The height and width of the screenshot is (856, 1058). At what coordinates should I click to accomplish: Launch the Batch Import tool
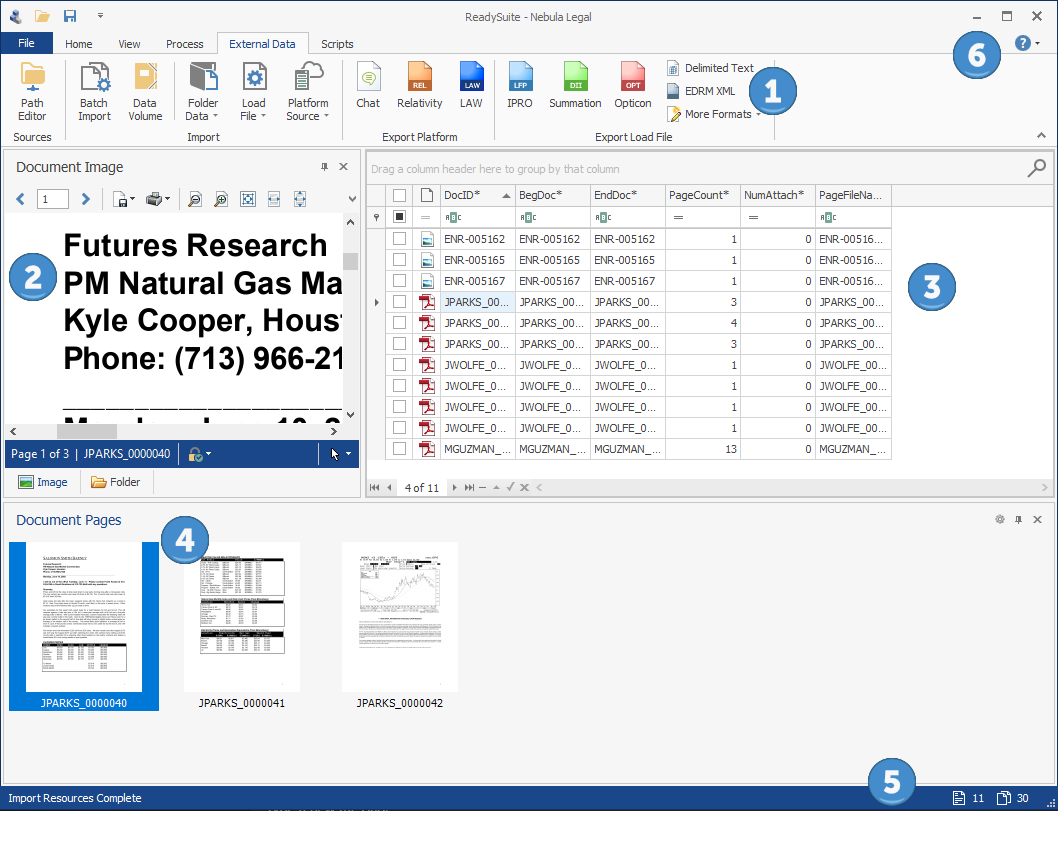(x=94, y=92)
